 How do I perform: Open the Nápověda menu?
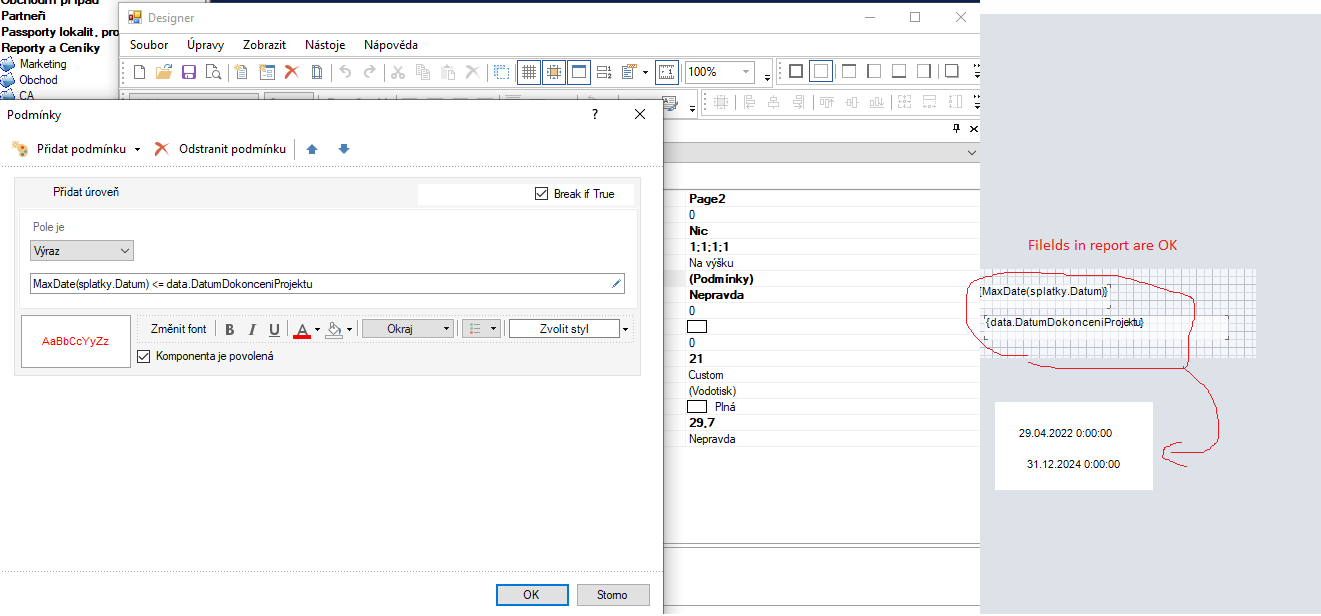[x=391, y=45]
